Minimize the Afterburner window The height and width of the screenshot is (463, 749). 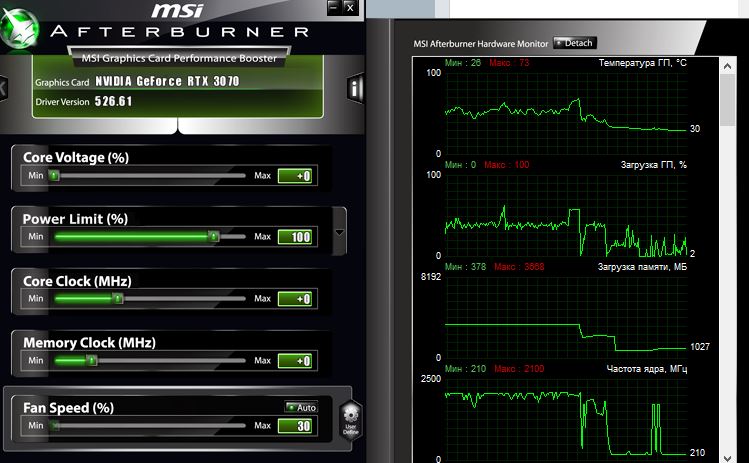(334, 7)
